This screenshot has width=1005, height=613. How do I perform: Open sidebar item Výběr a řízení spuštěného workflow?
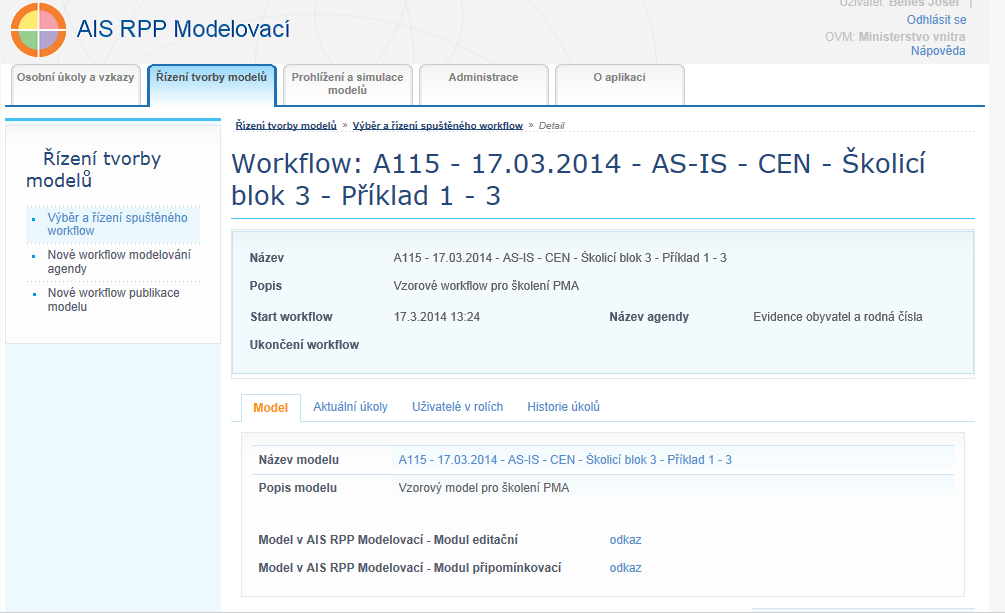click(117, 224)
